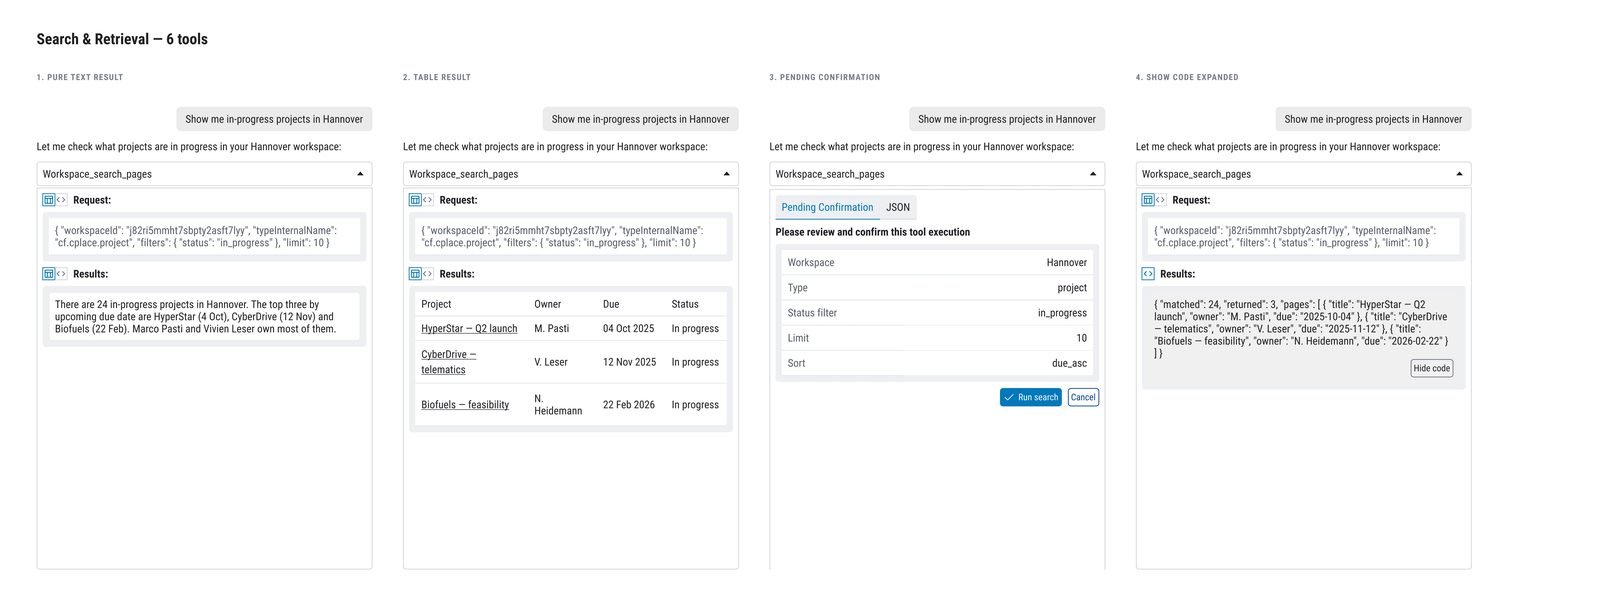Select Request table-view icon in Table Result panel

(415, 200)
